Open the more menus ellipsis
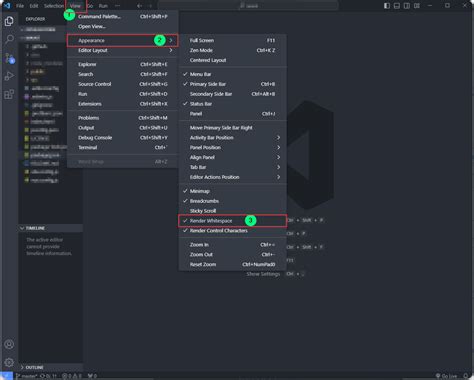This screenshot has height=380, width=474. 117,6
